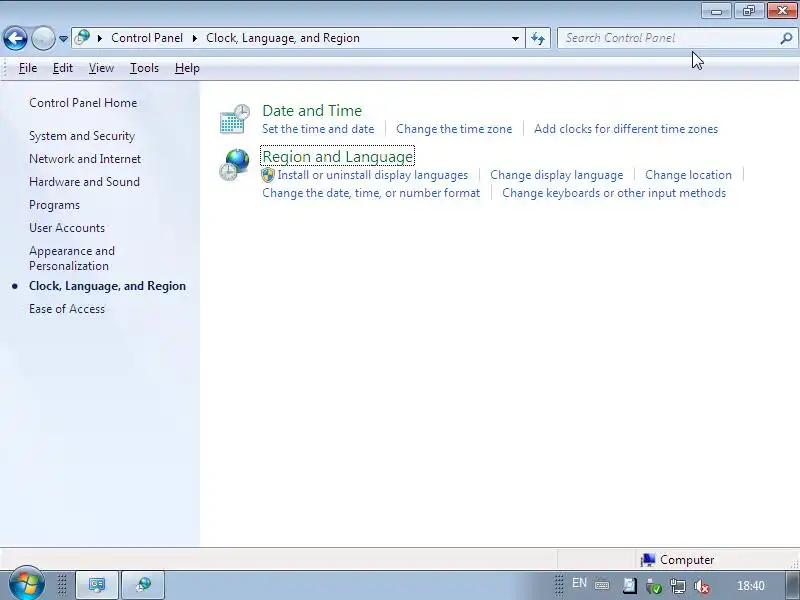Open the File menu
This screenshot has width=800, height=600.
[28, 68]
